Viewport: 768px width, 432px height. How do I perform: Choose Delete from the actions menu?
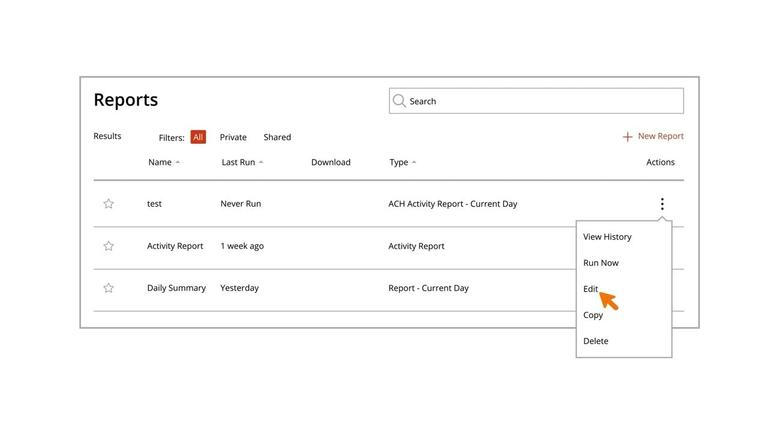pos(596,341)
